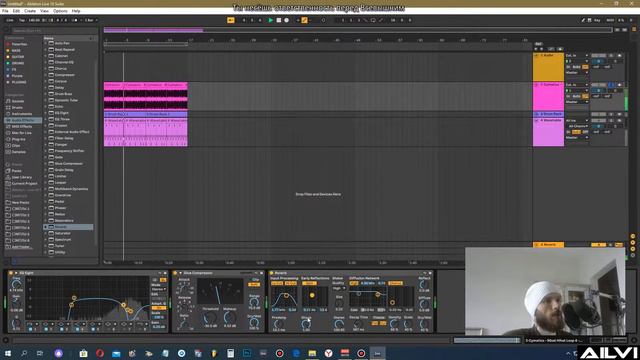Open the View menu
640x360 pixels.
[44, 11]
